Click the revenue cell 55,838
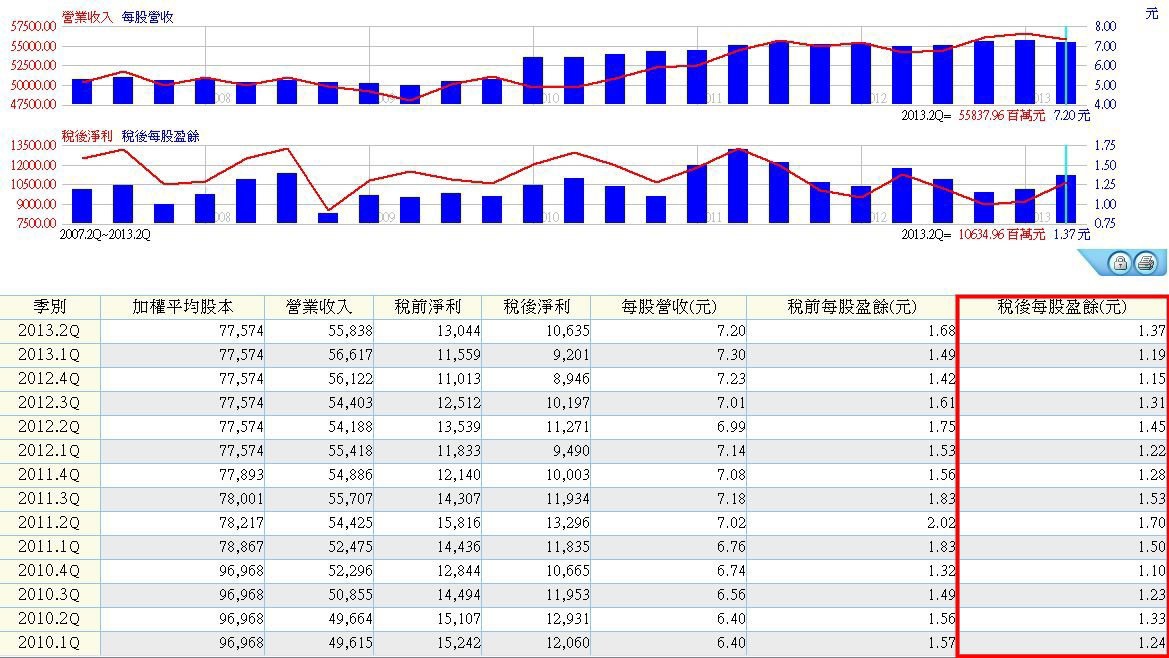This screenshot has width=1169, height=658. pyautogui.click(x=319, y=330)
